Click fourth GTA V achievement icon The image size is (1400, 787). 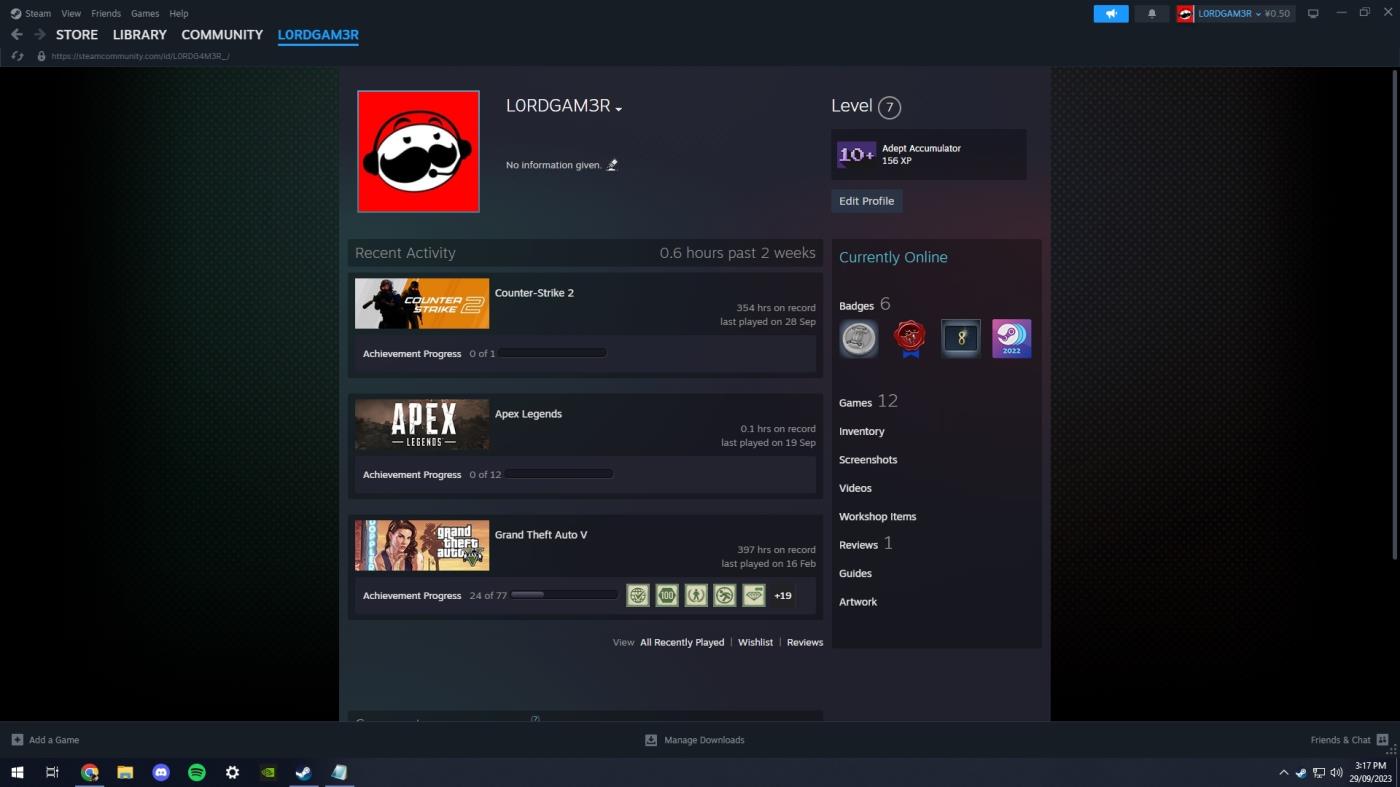725,596
